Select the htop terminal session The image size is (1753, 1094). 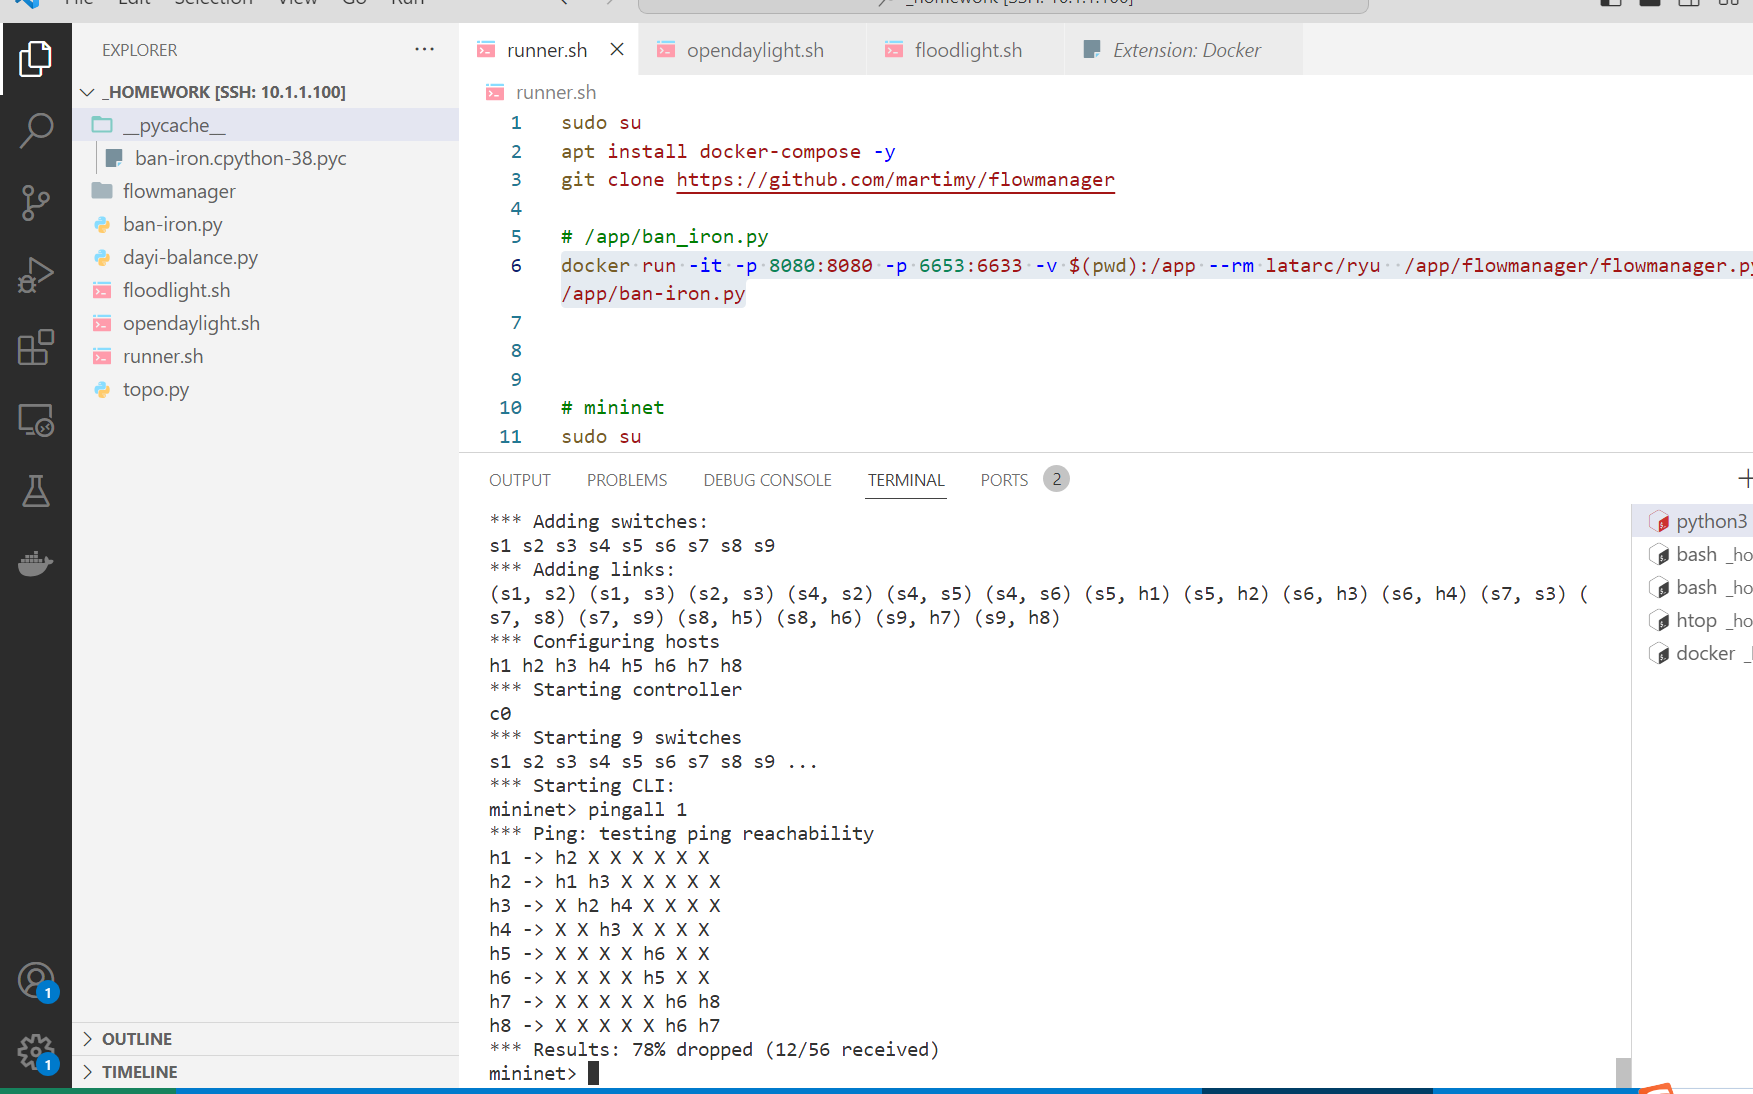[1695, 620]
